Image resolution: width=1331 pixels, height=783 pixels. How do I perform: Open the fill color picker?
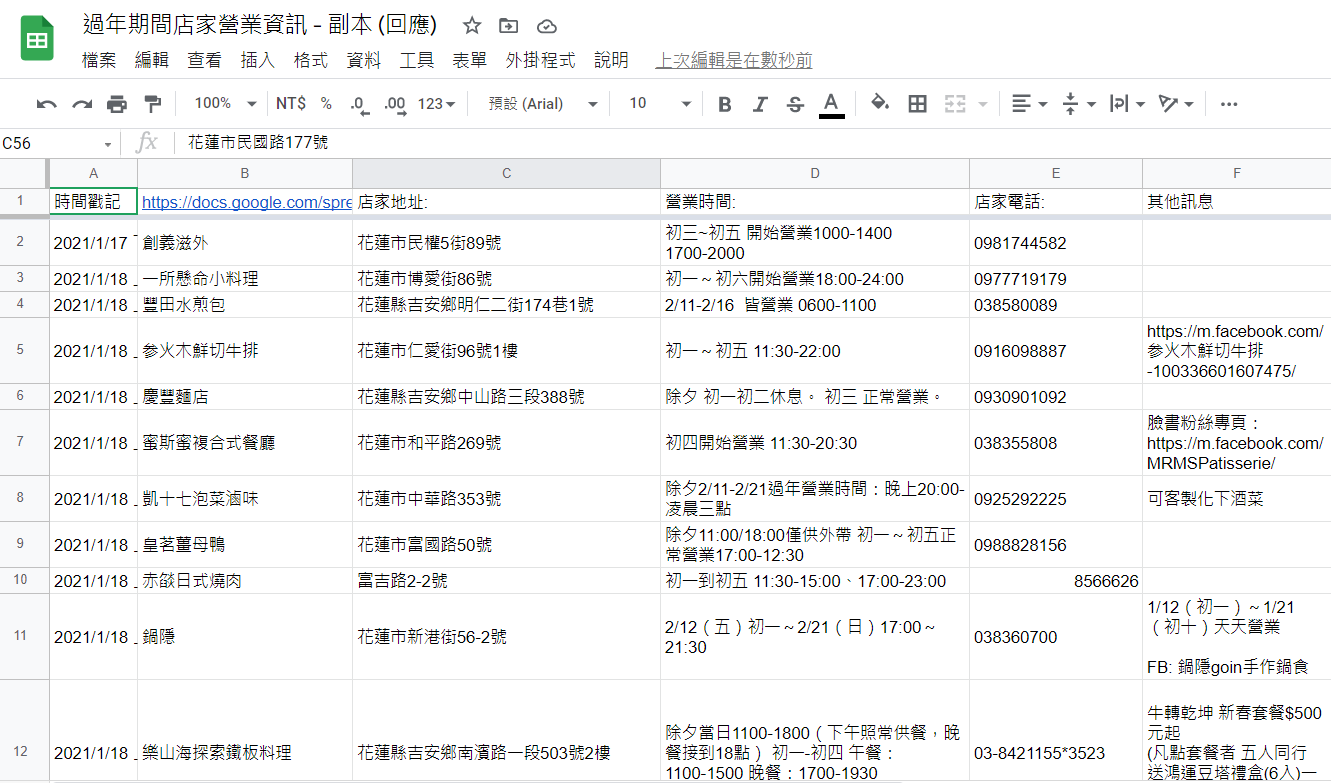[x=880, y=104]
